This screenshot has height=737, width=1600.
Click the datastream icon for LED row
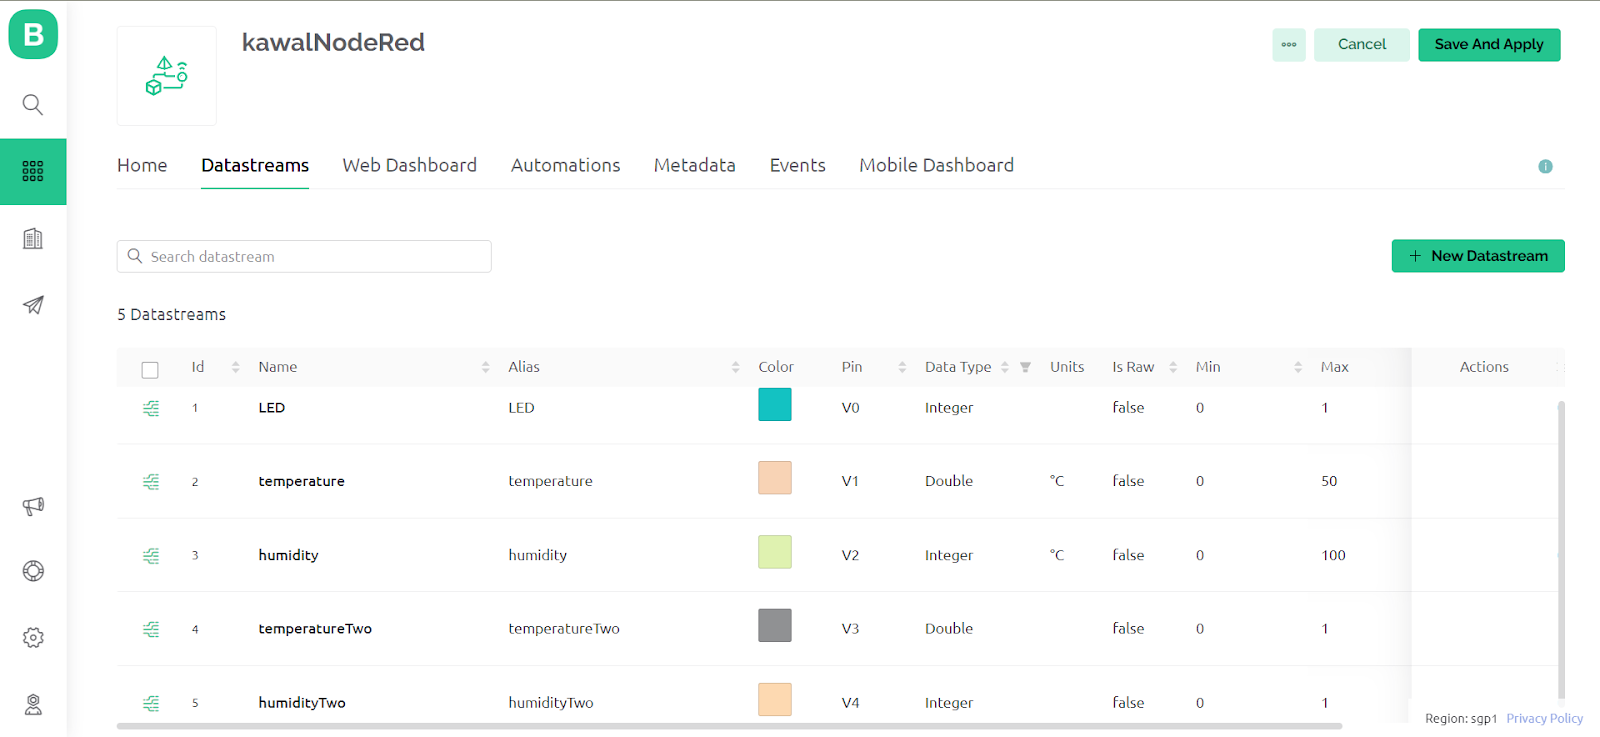(x=151, y=408)
